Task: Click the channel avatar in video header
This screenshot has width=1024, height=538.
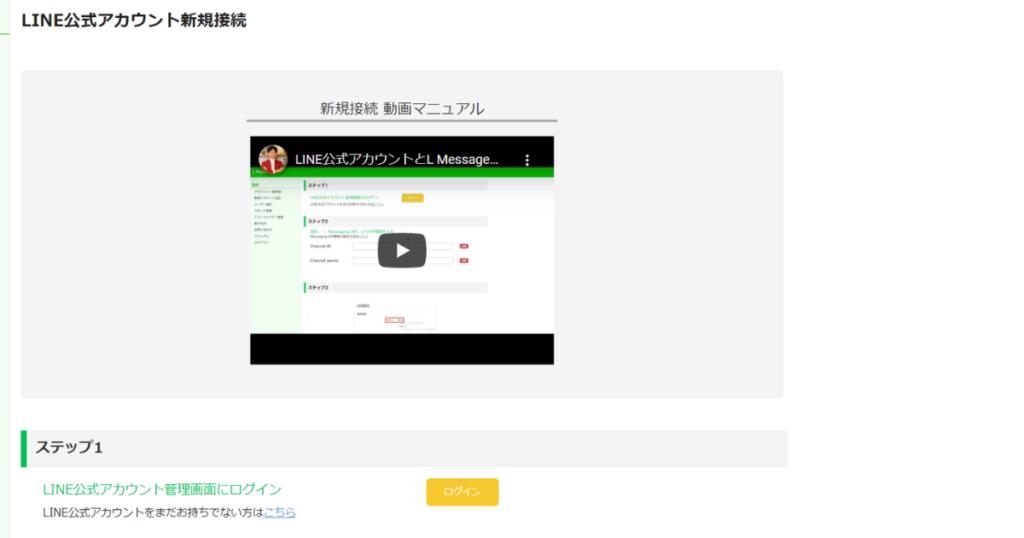Action: (x=272, y=159)
